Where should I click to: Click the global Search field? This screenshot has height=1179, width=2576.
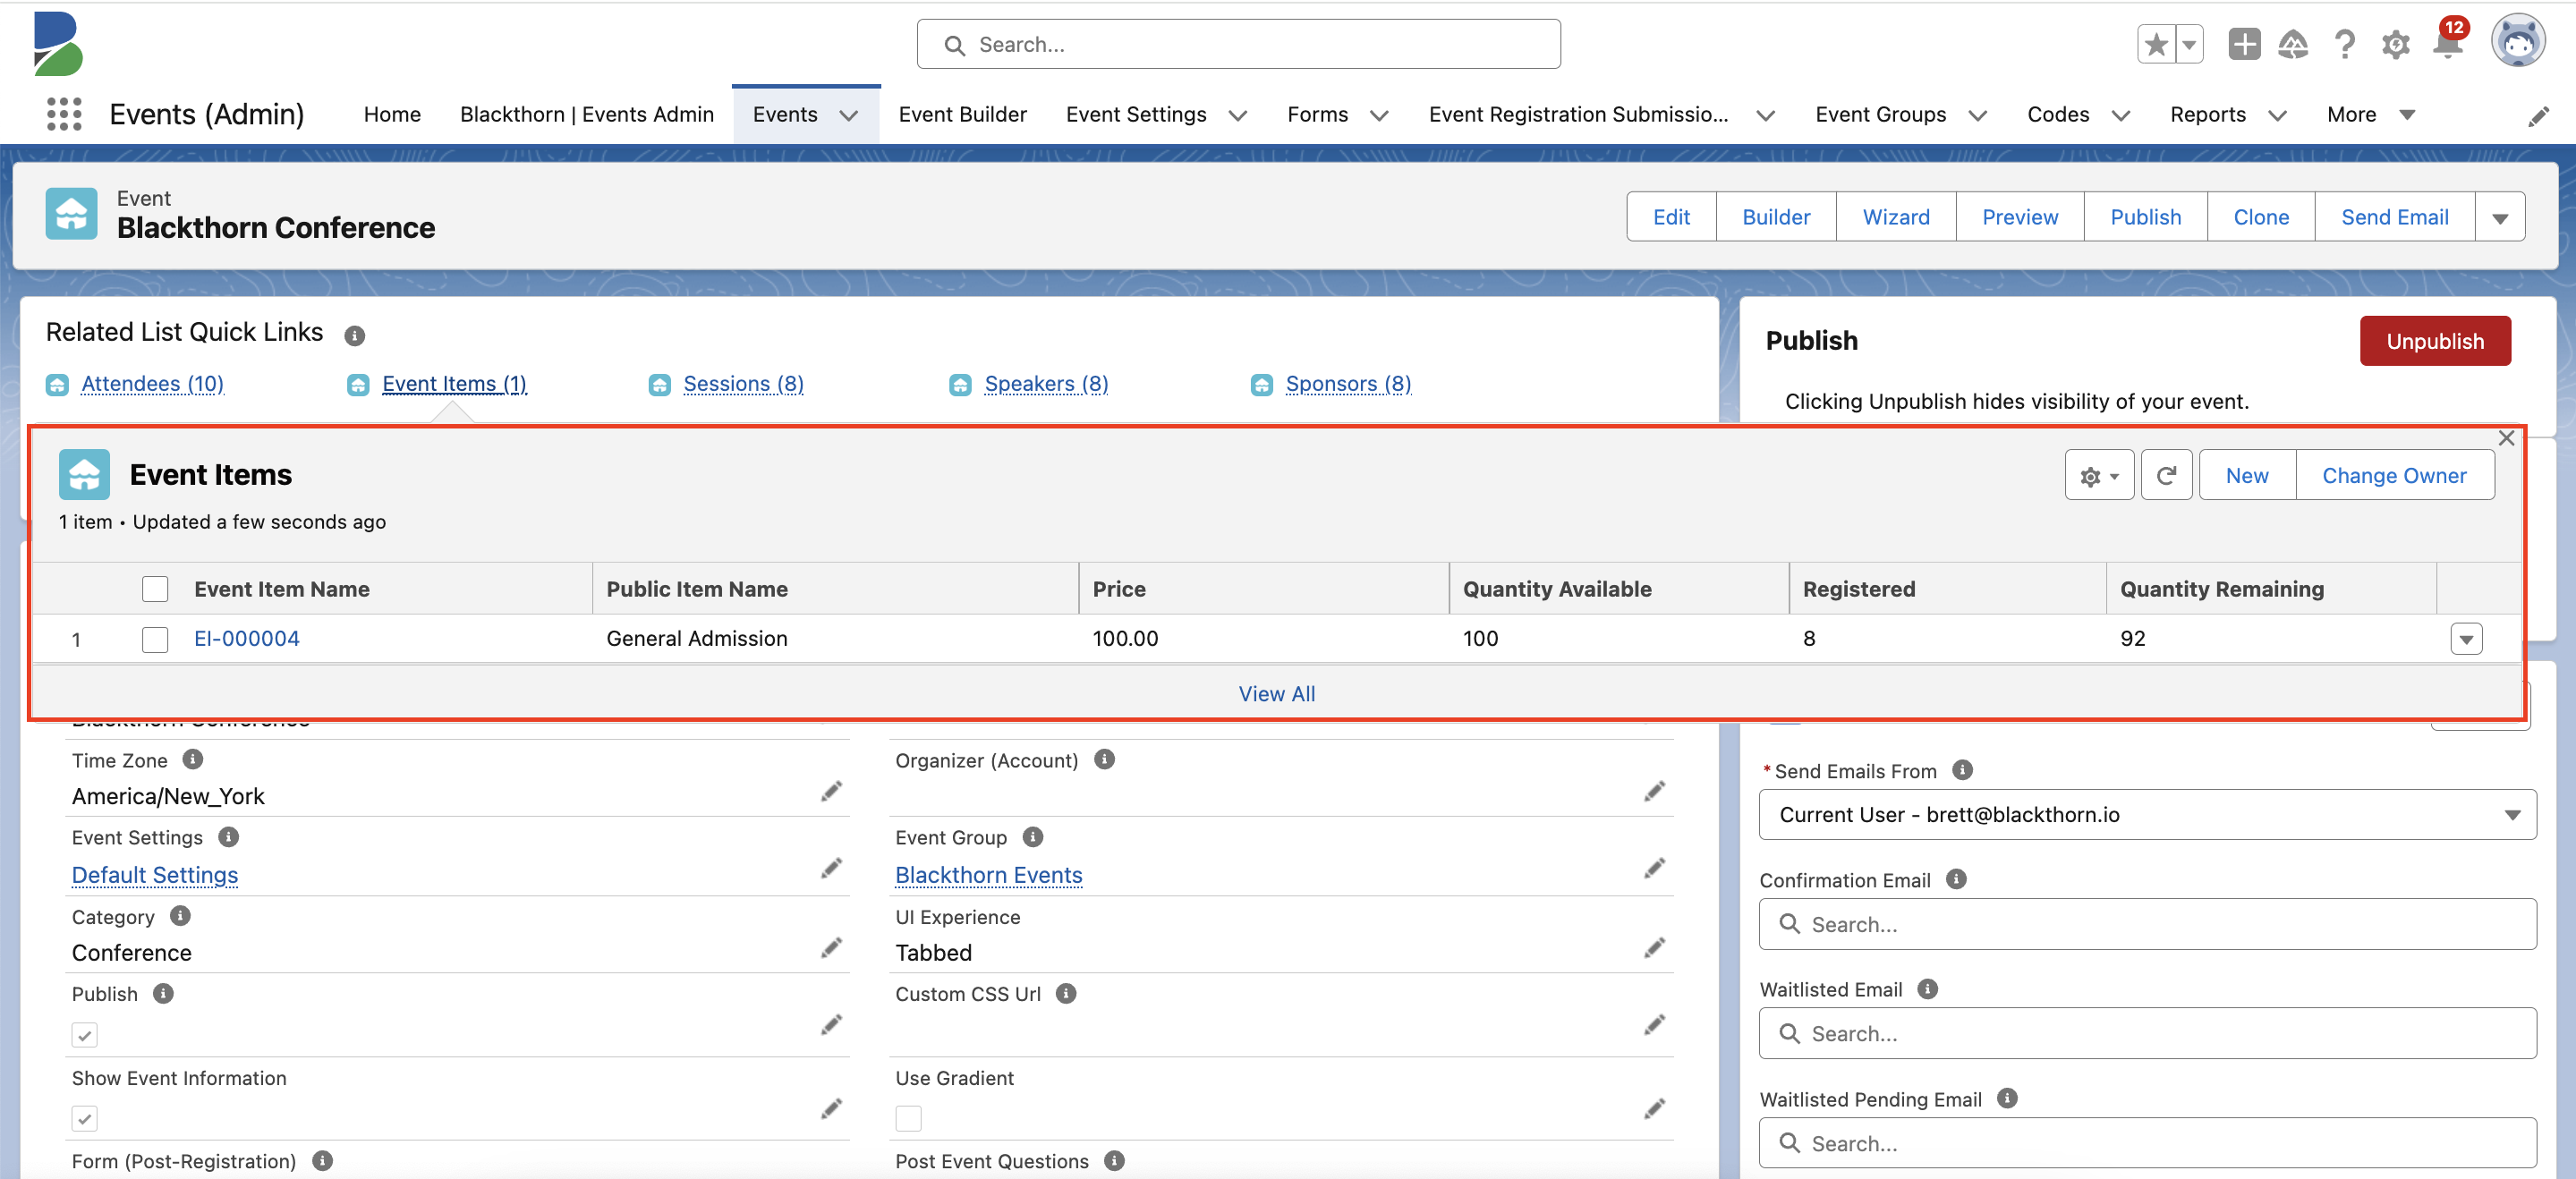tap(1238, 45)
